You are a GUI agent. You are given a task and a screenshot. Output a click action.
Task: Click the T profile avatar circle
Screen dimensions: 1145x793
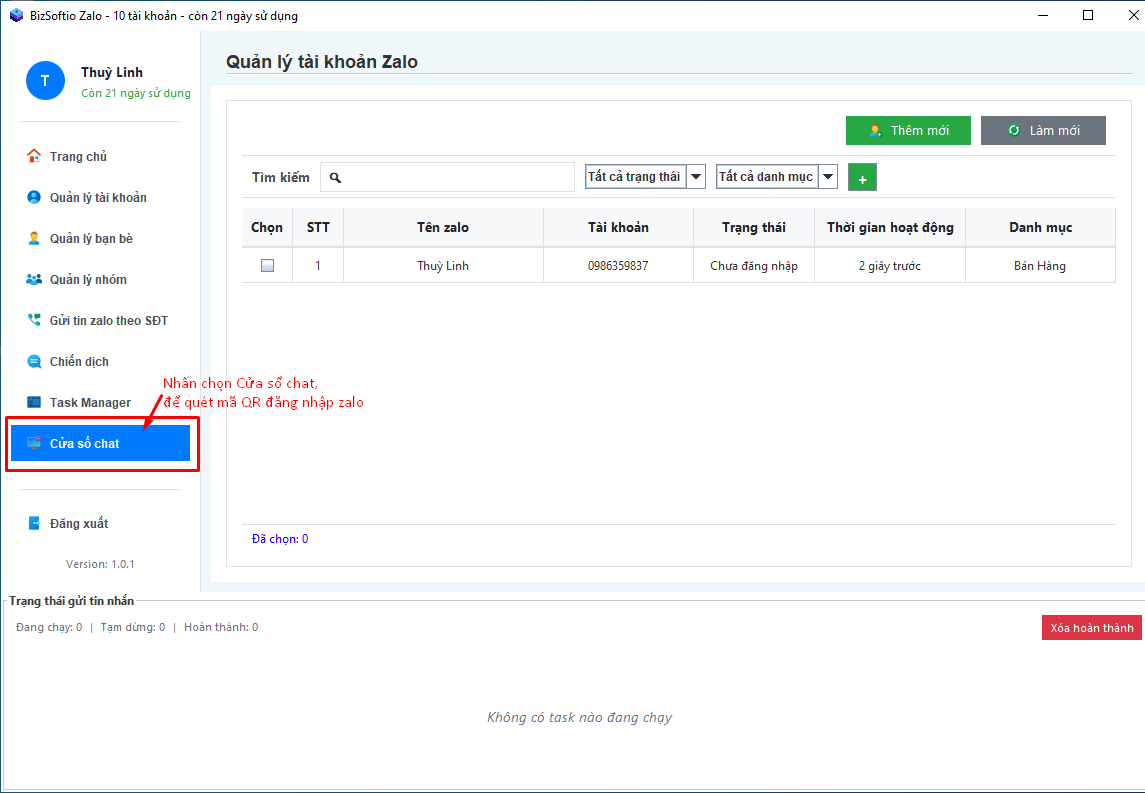point(45,81)
